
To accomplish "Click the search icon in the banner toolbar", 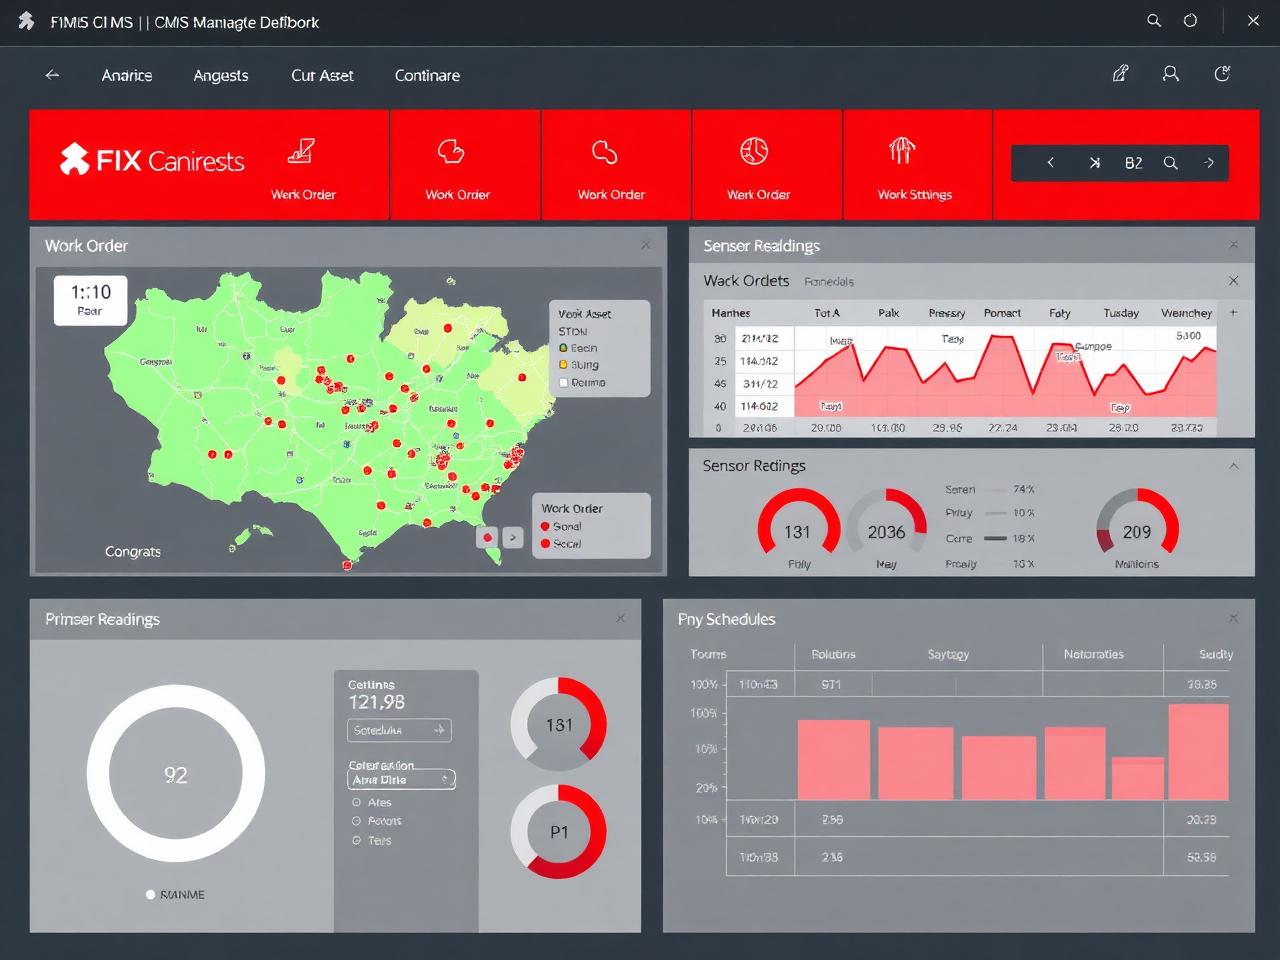I will click(x=1170, y=162).
